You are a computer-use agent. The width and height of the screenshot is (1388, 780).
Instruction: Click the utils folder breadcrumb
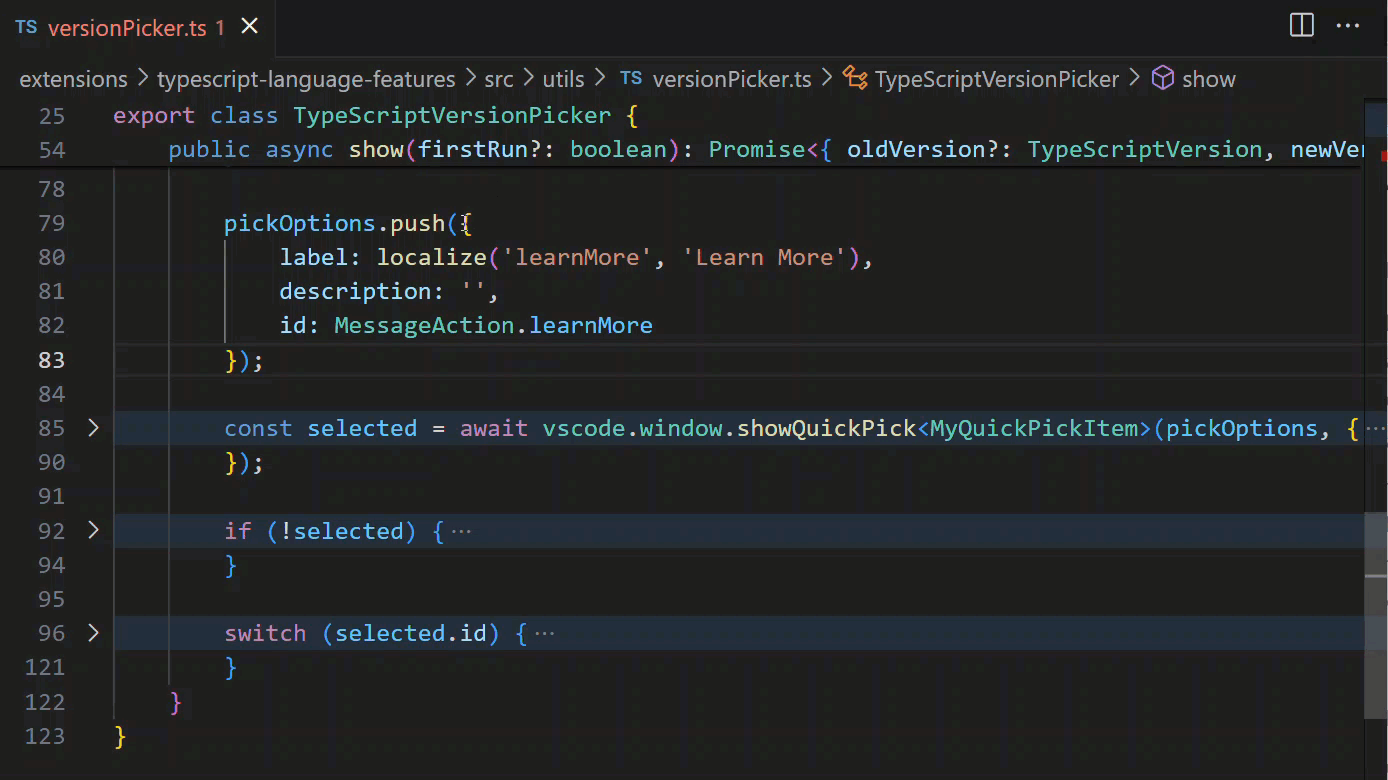563,79
